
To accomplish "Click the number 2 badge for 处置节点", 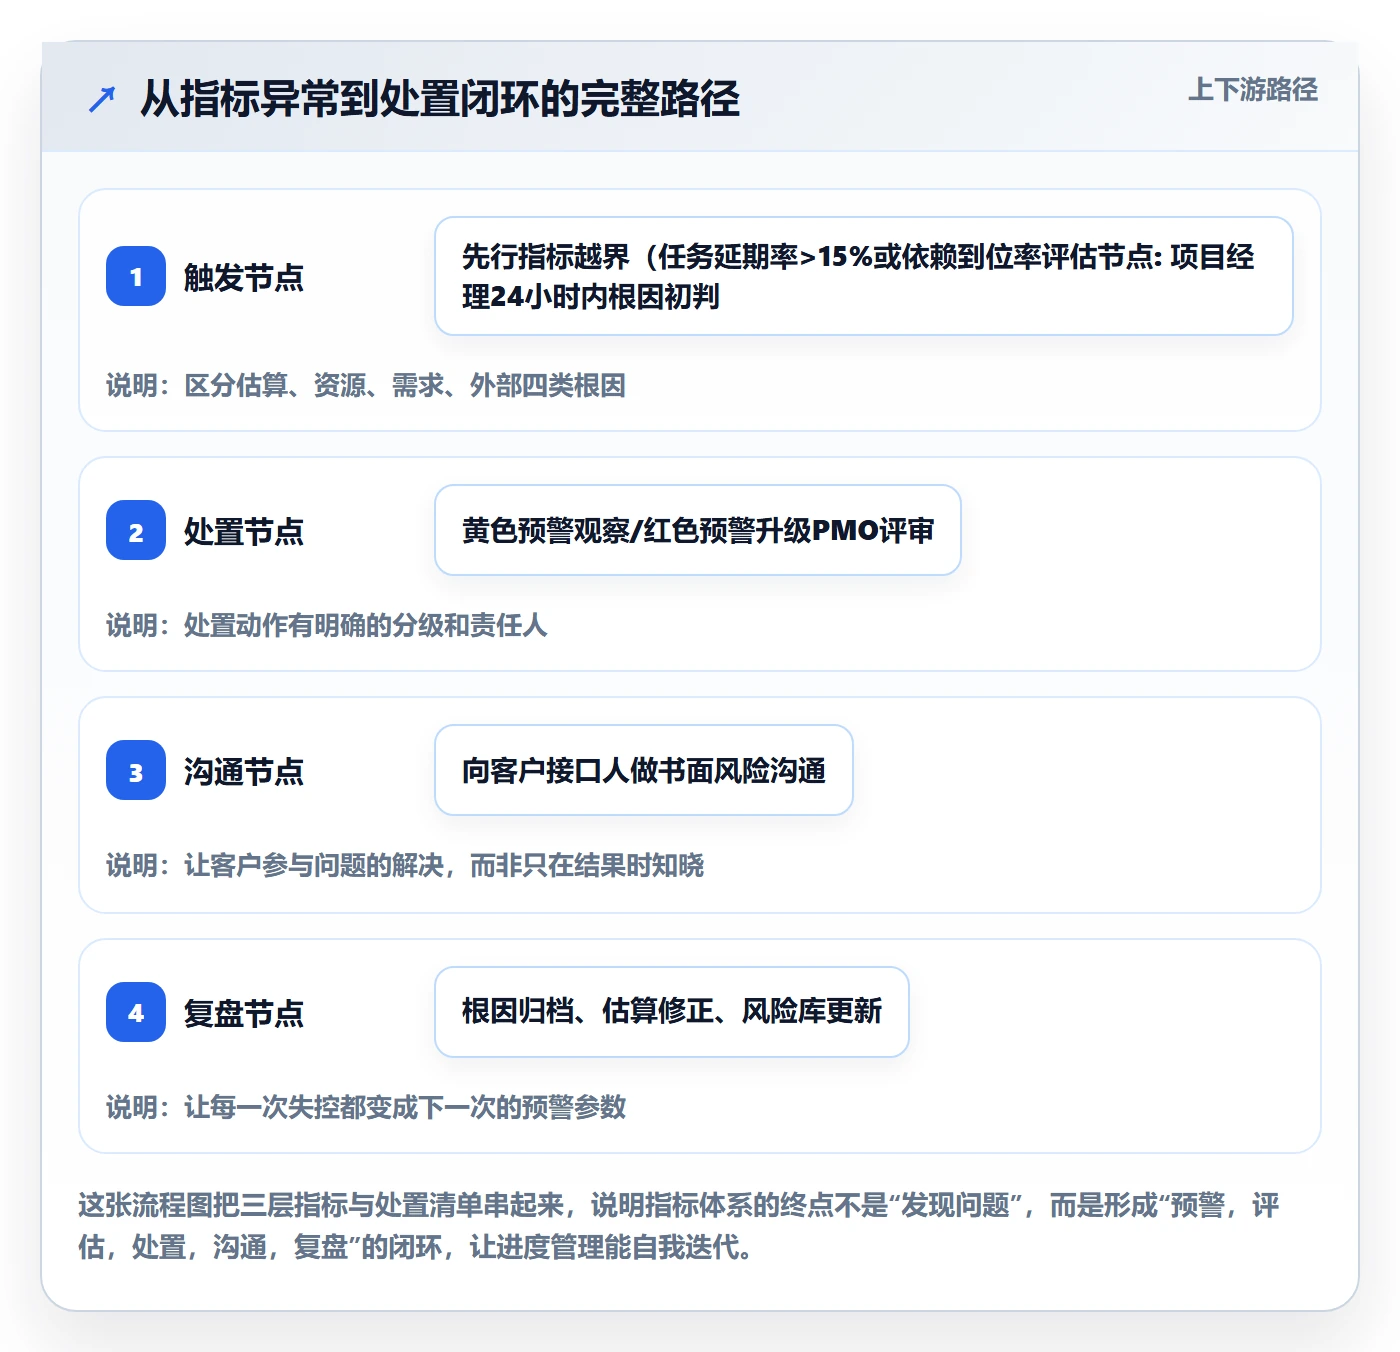I will [x=136, y=530].
